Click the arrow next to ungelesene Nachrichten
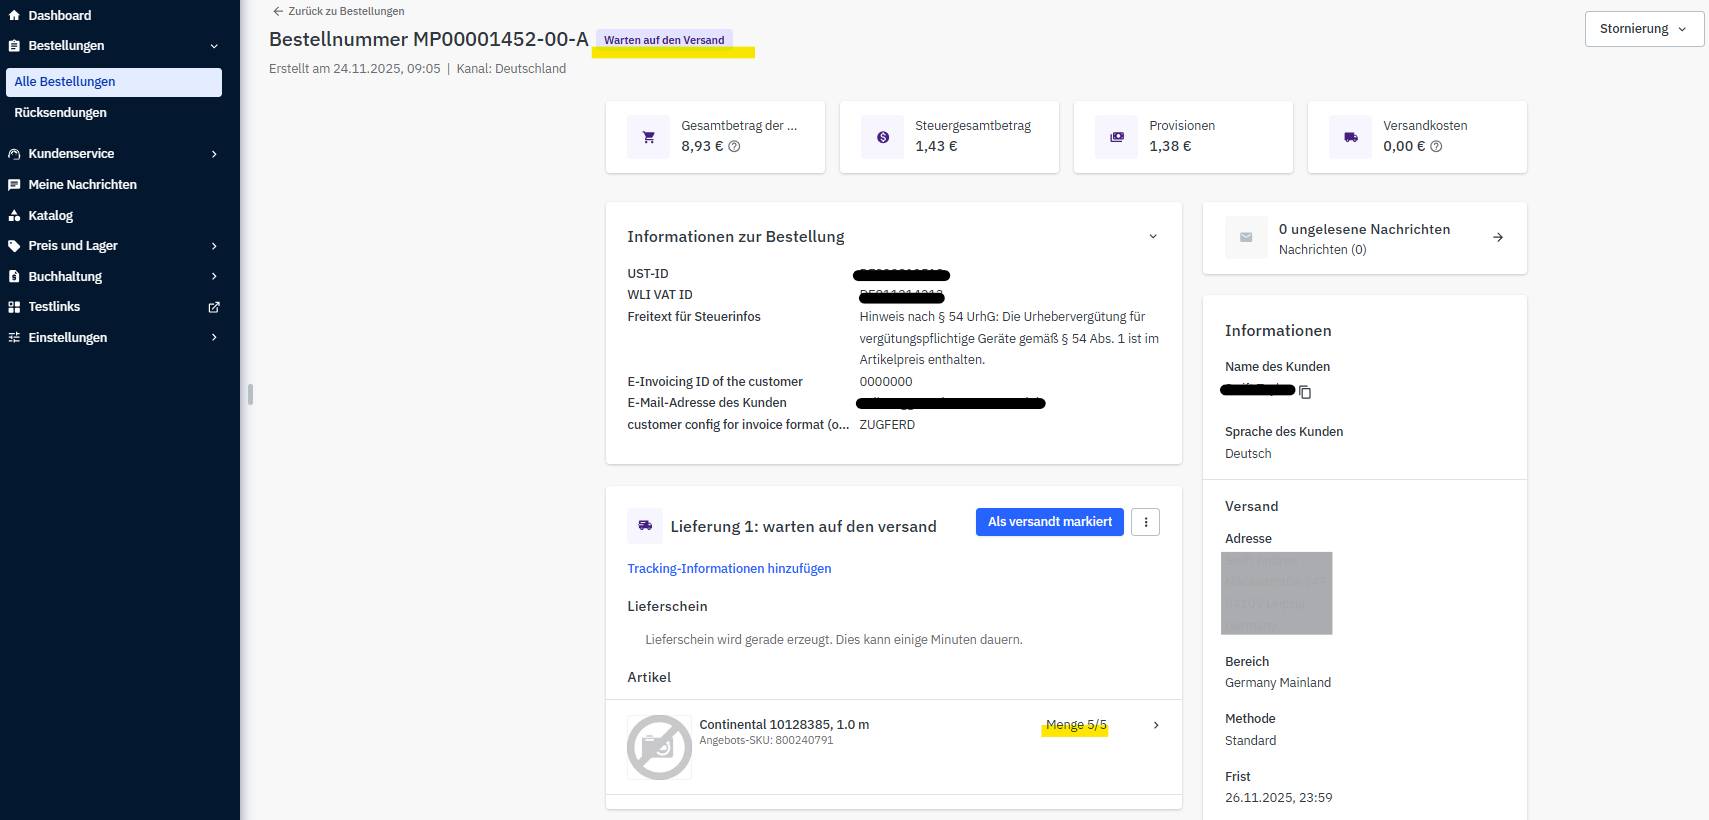 click(1497, 238)
